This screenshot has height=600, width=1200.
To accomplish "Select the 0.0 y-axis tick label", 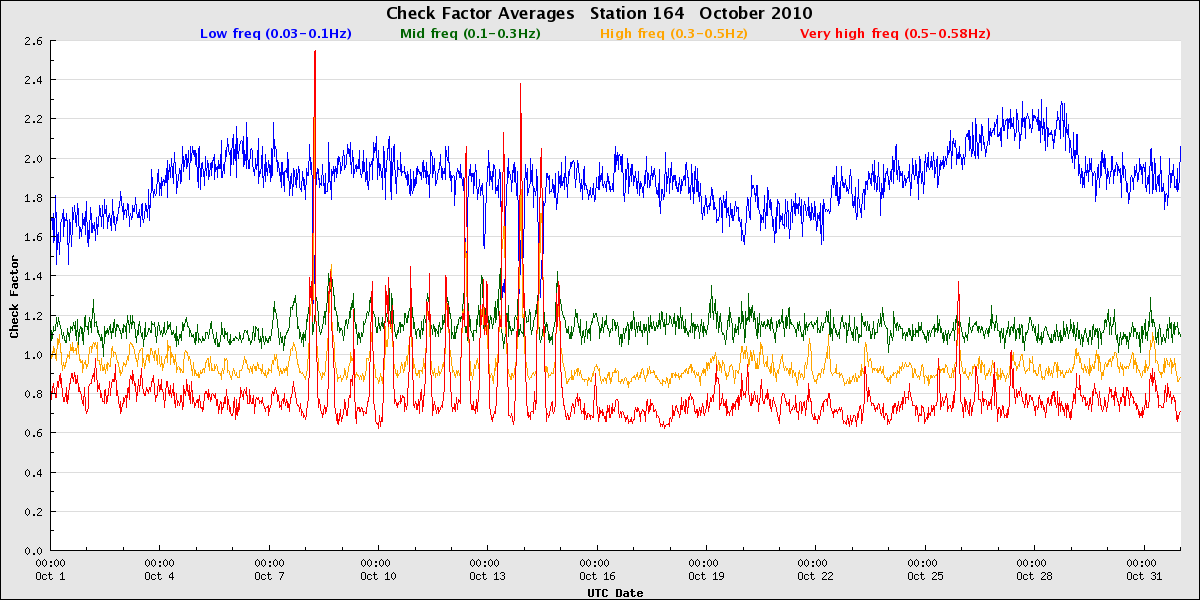I will click(x=33, y=551).
